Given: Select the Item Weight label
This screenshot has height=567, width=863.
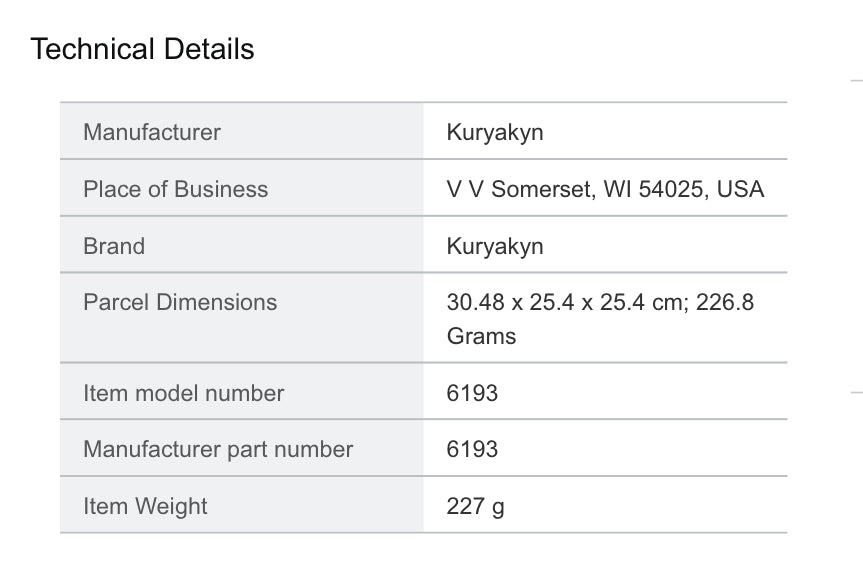Looking at the screenshot, I should click(x=146, y=506).
